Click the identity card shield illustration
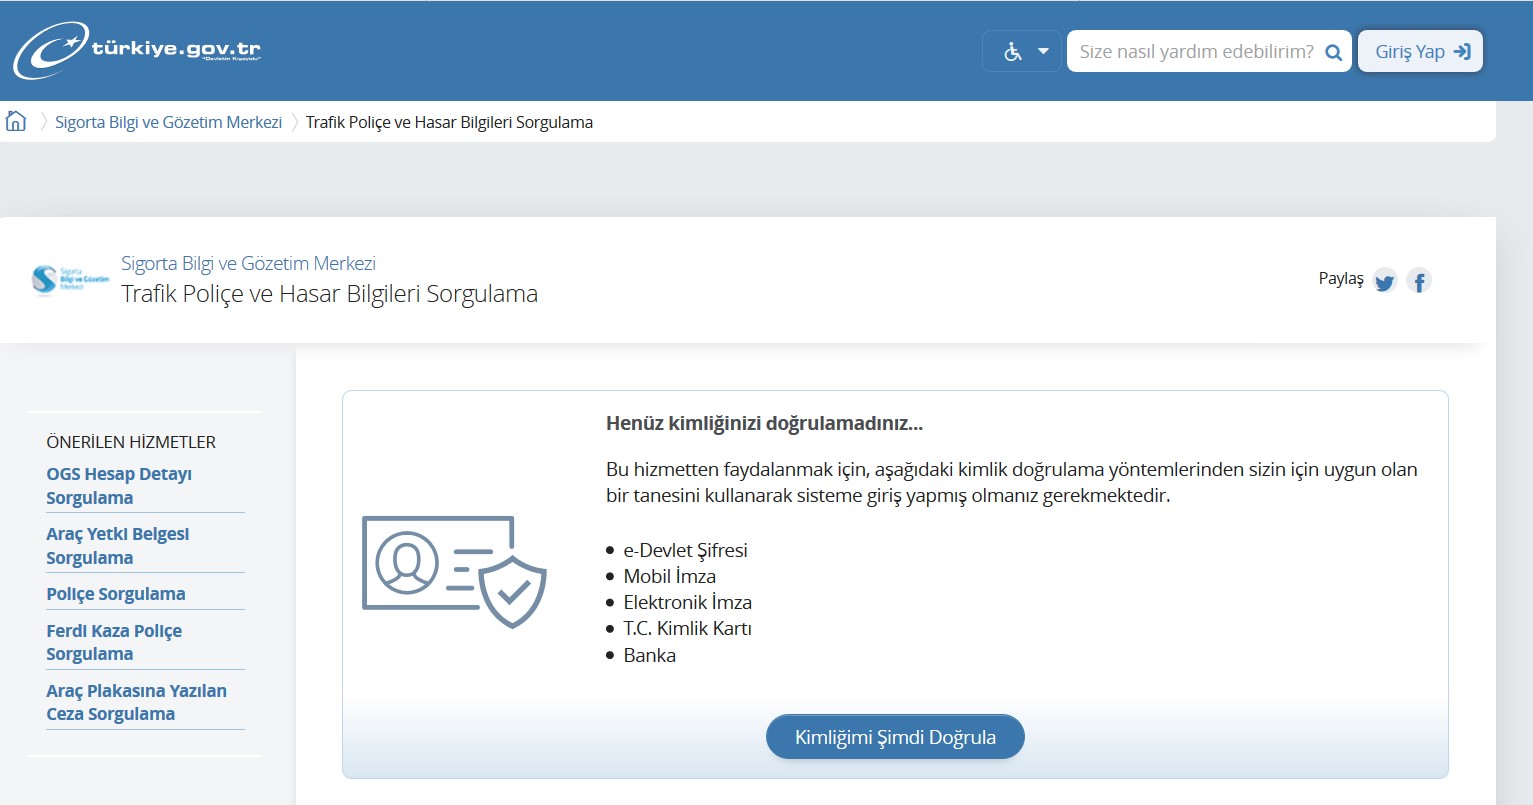1533x805 pixels. 454,572
